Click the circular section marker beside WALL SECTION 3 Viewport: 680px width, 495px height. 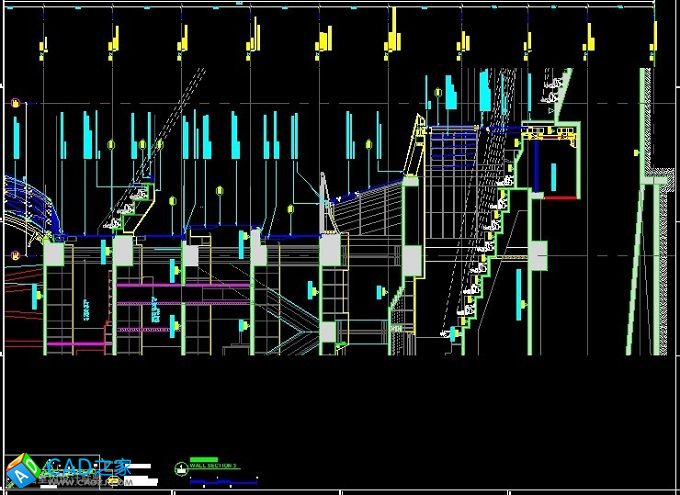coord(180,467)
